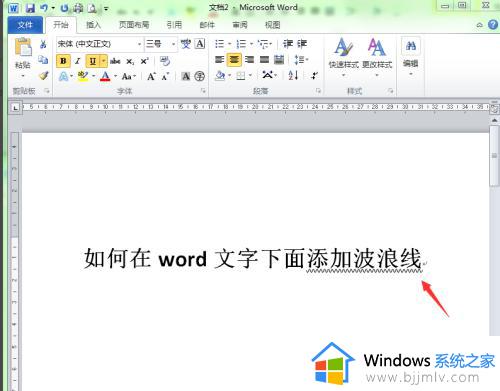Open the Styles pane launcher

coord(390,91)
